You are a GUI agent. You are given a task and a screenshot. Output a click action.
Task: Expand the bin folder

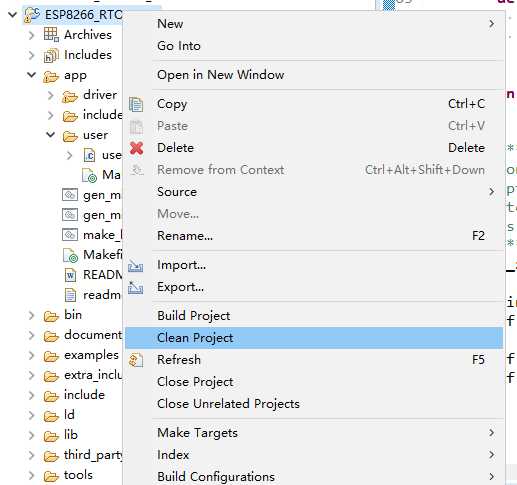pos(31,315)
